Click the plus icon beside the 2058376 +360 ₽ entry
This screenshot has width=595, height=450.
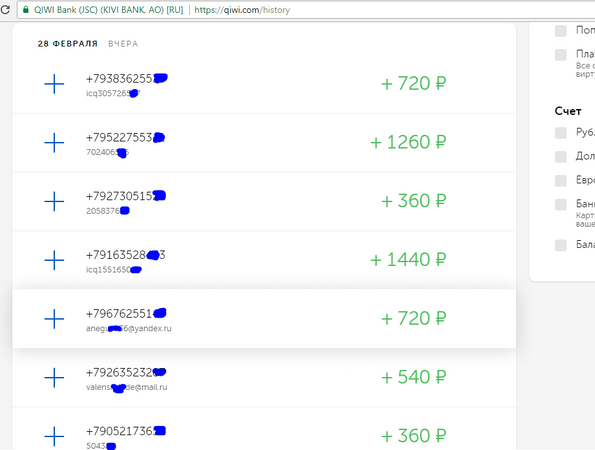[x=54, y=201]
